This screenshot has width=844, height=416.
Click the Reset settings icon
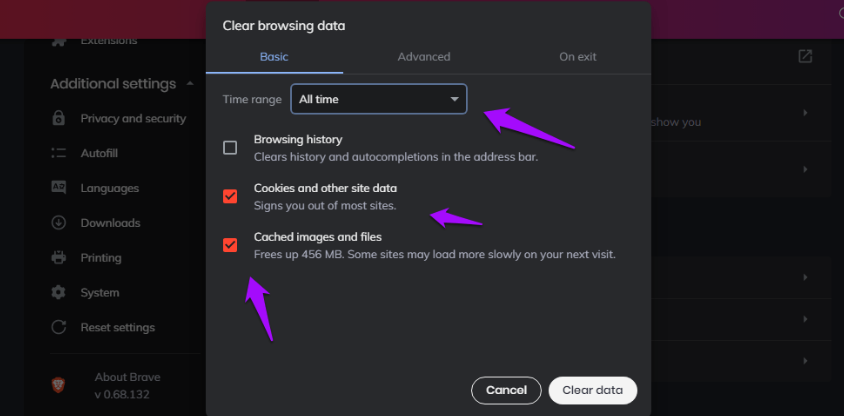[x=59, y=328]
